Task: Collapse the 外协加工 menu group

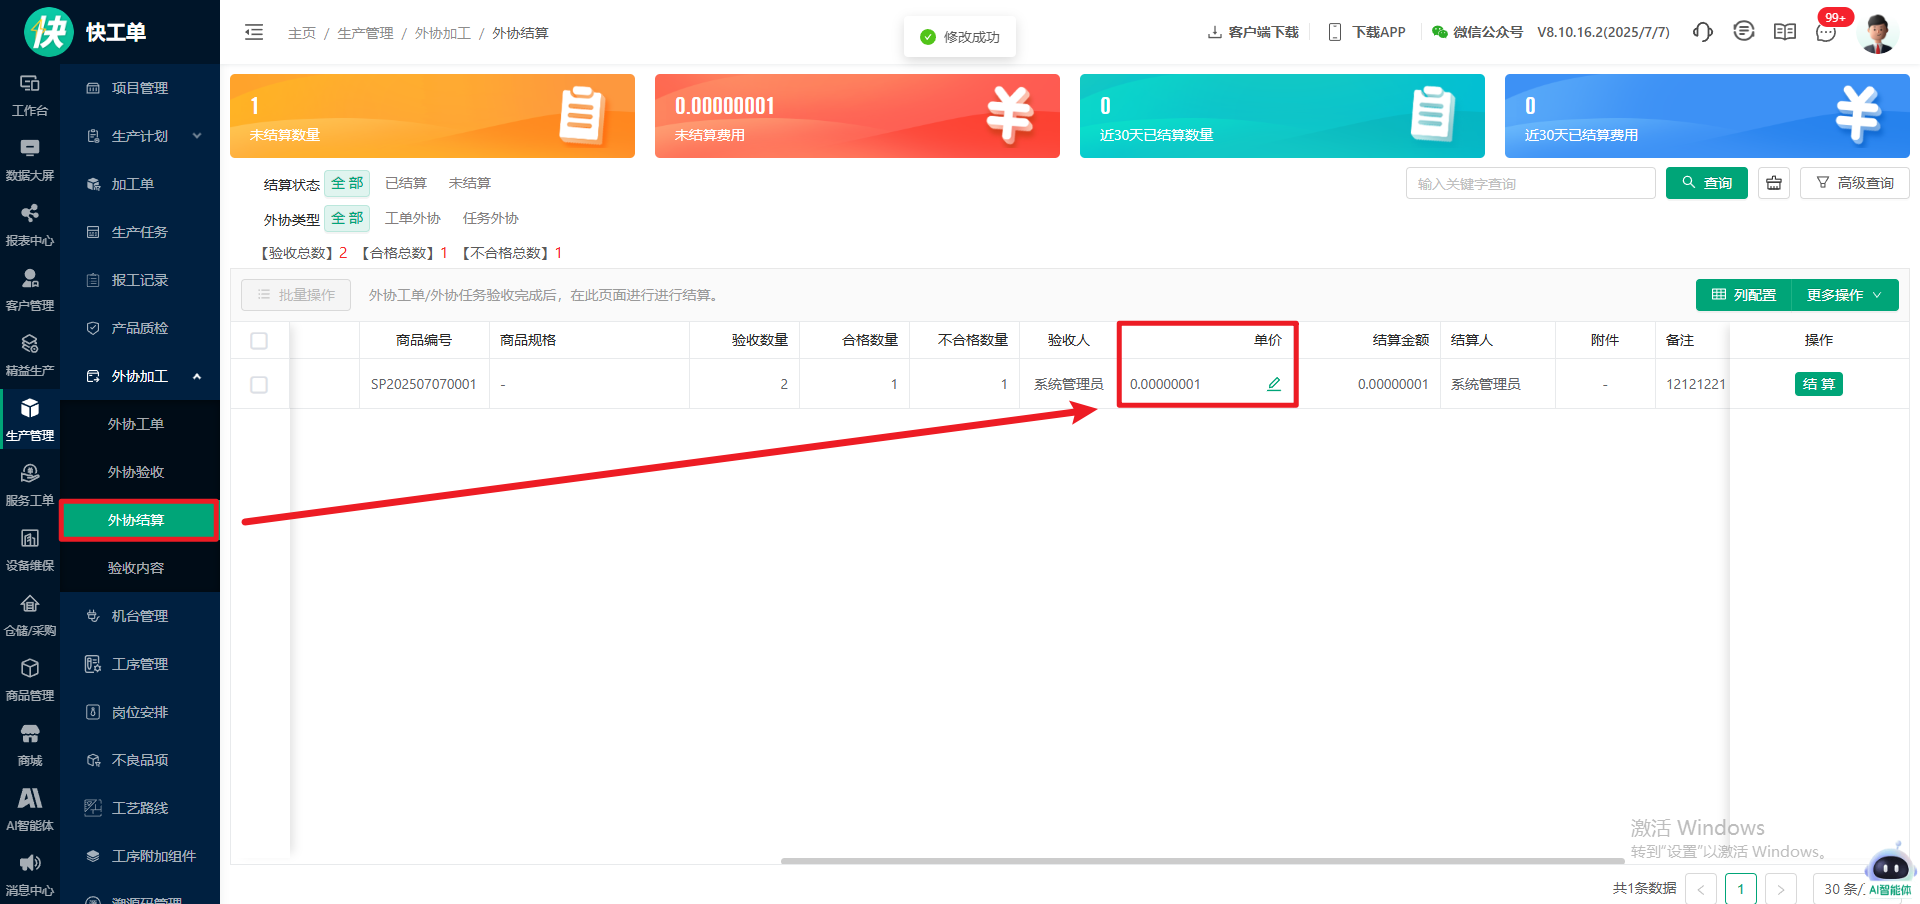Action: pos(140,376)
